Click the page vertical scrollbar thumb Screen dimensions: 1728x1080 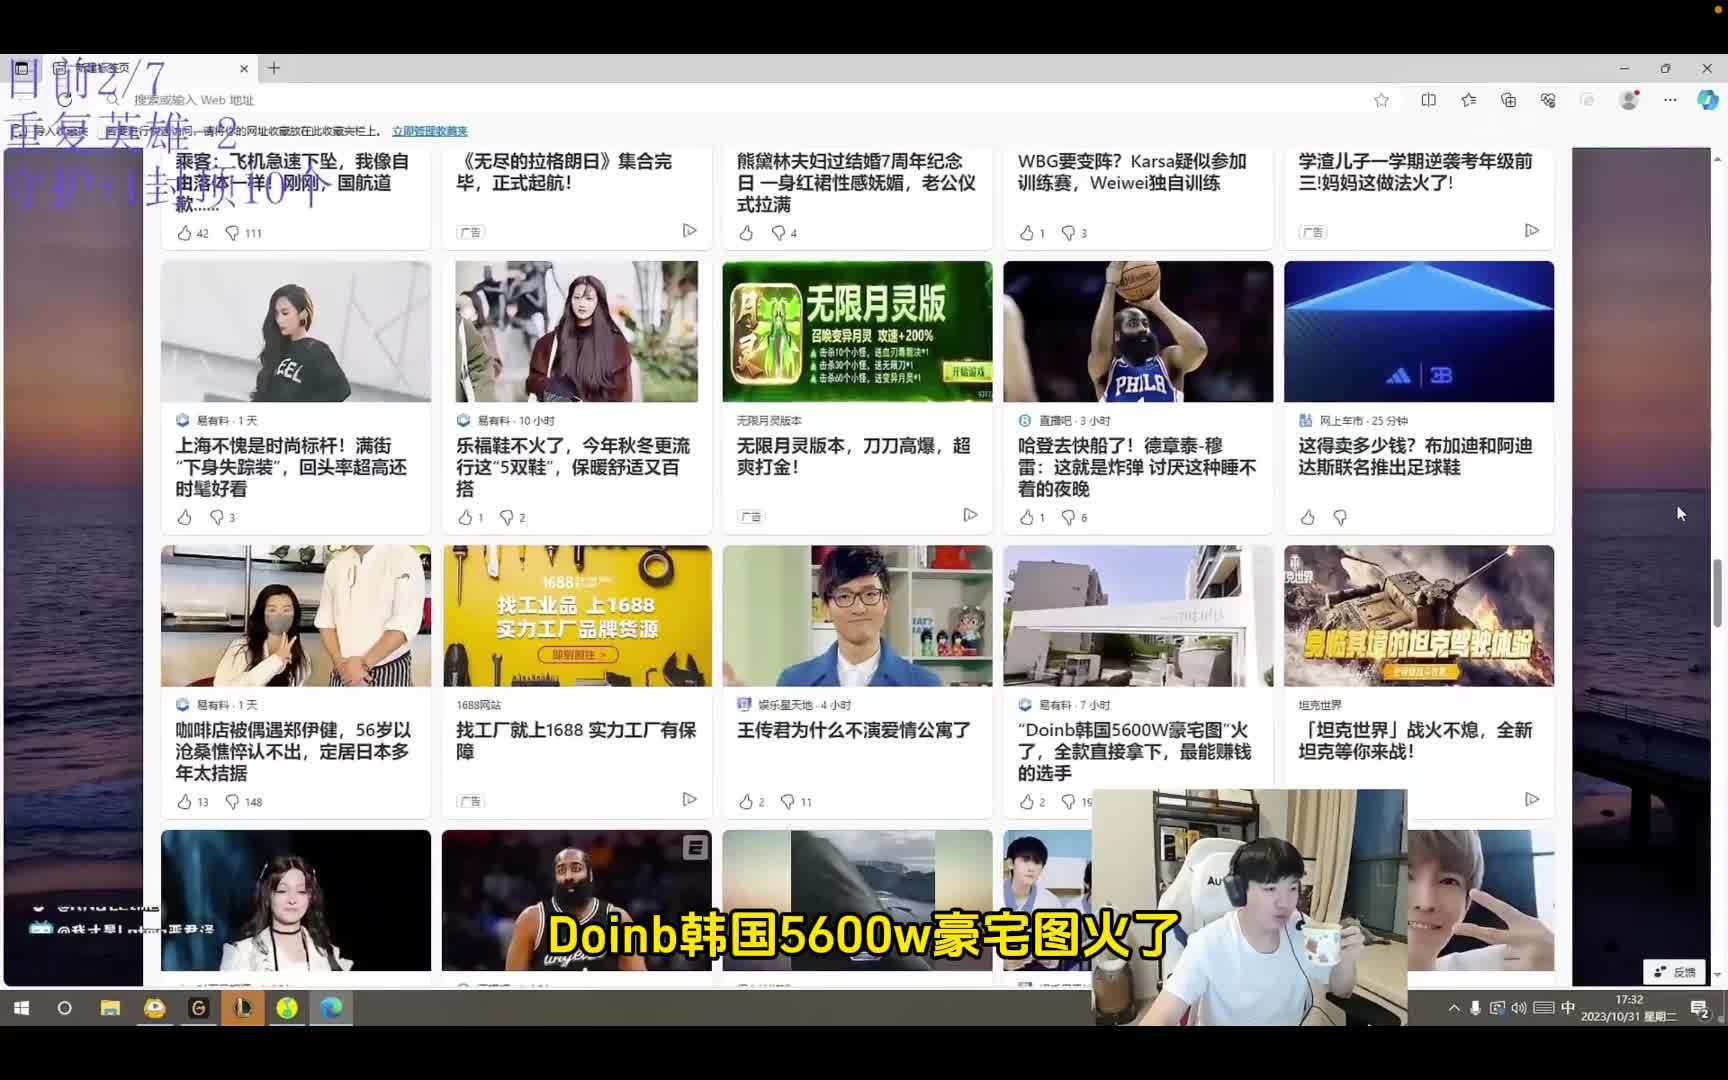[x=1719, y=593]
